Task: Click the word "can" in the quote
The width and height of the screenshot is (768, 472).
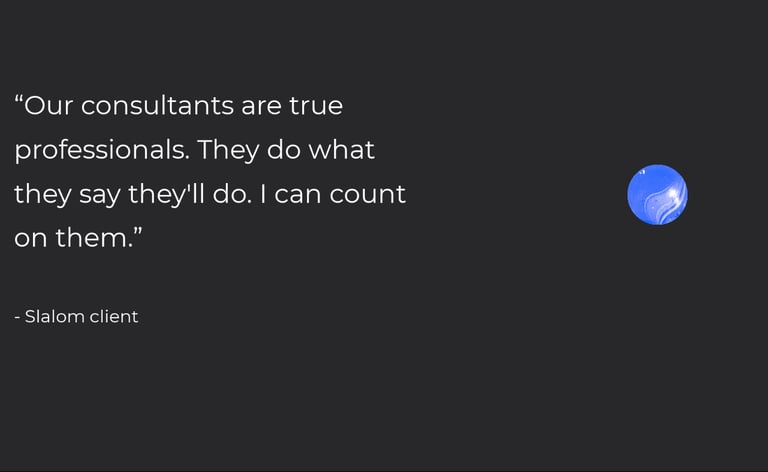Action: [x=296, y=194]
